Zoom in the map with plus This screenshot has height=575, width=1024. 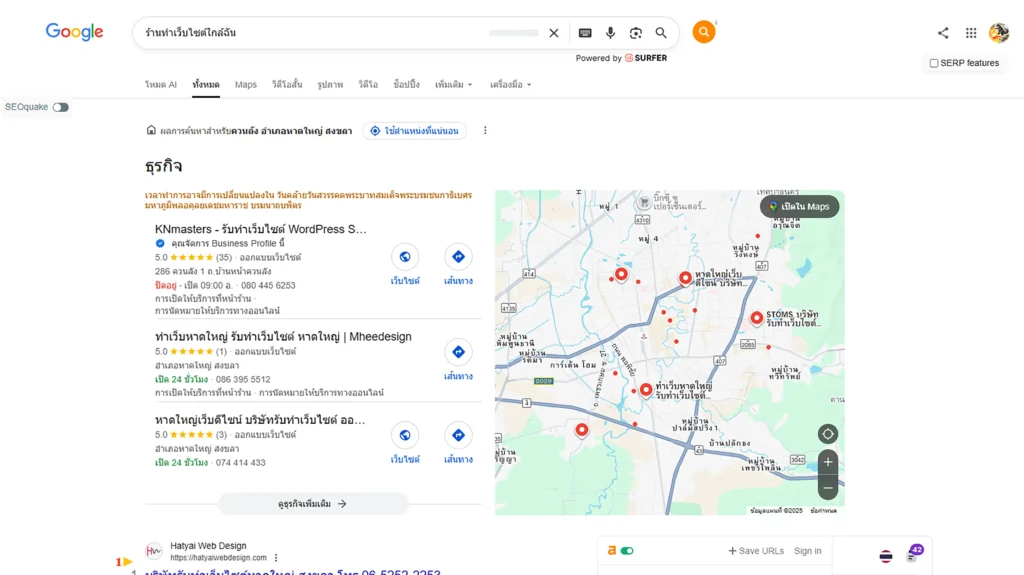point(827,462)
